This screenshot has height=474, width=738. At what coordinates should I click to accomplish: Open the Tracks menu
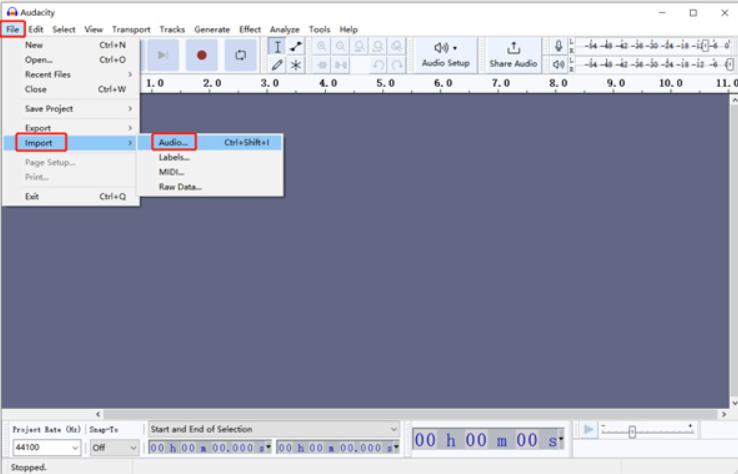point(172,29)
